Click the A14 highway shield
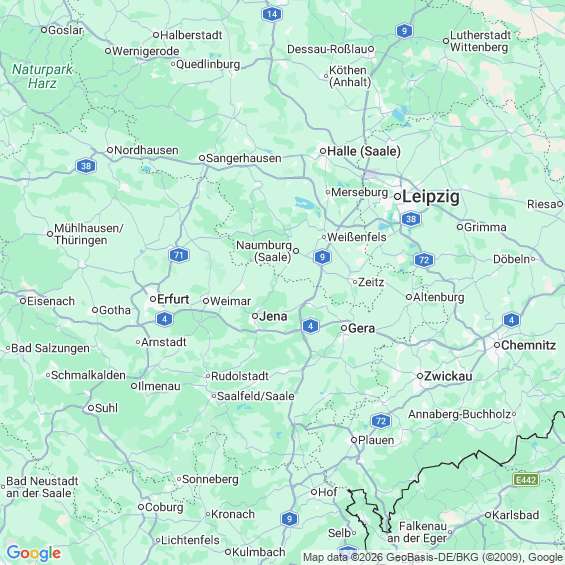565x565 pixels. [x=272, y=14]
